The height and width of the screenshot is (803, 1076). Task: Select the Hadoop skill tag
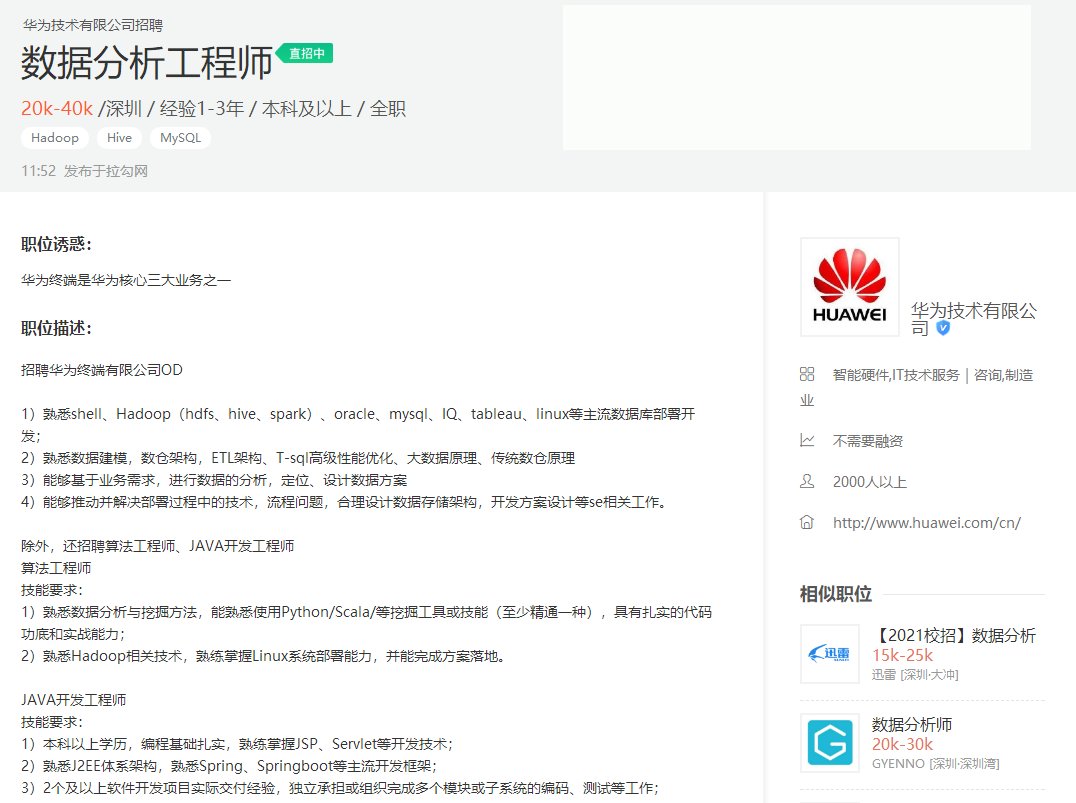tap(54, 138)
